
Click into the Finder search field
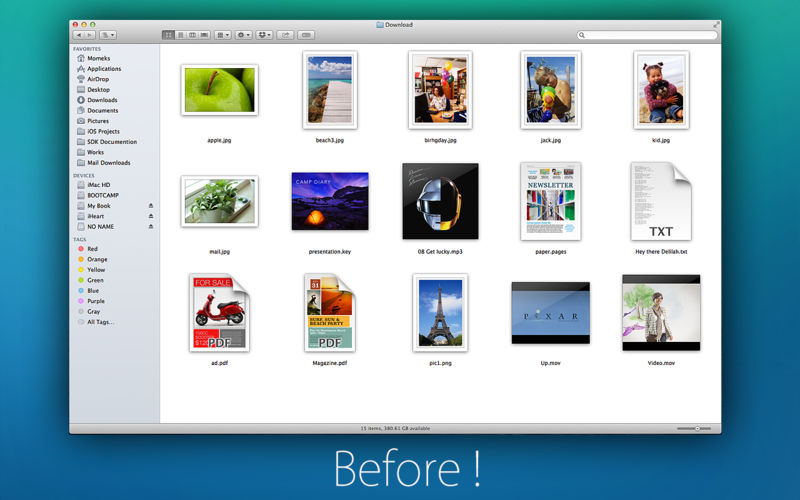click(x=647, y=35)
